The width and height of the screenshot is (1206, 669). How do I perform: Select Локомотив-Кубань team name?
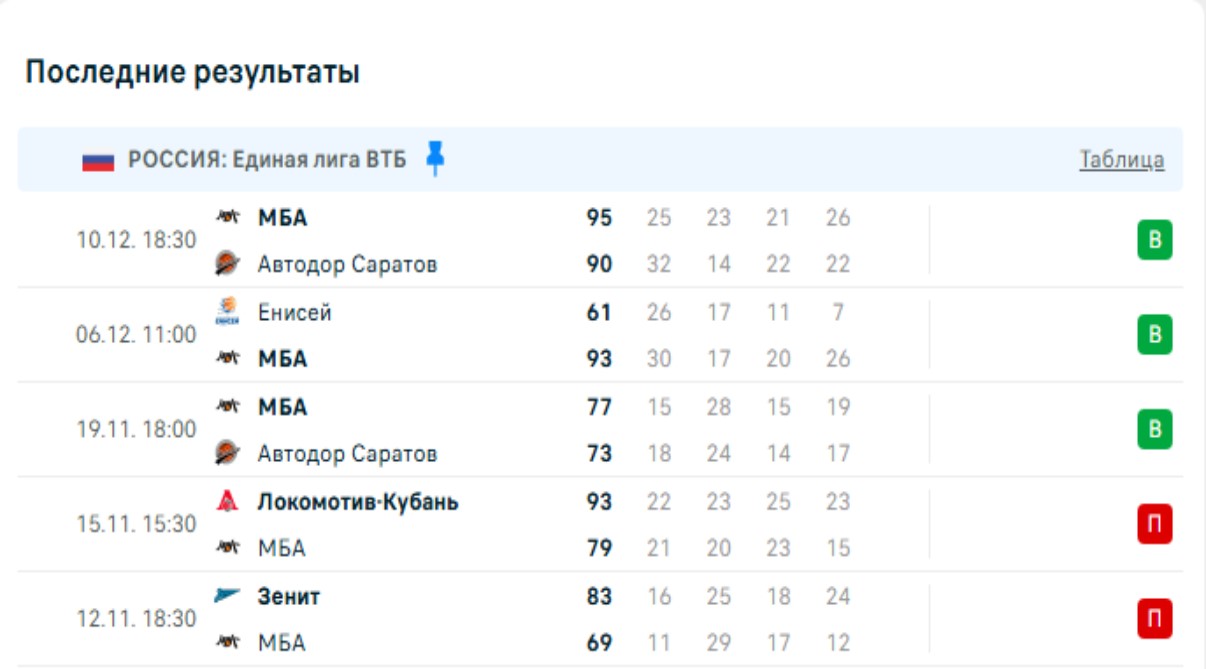click(x=358, y=502)
